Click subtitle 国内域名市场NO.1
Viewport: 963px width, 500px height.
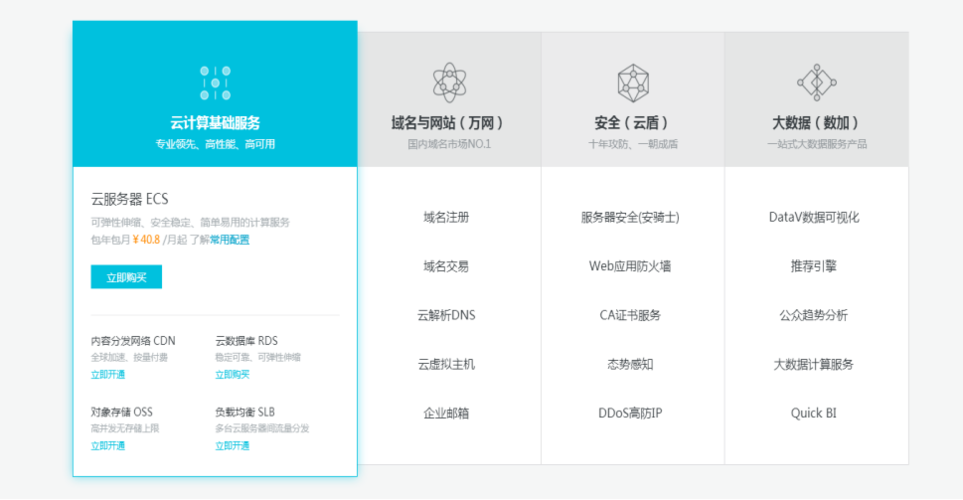450,144
